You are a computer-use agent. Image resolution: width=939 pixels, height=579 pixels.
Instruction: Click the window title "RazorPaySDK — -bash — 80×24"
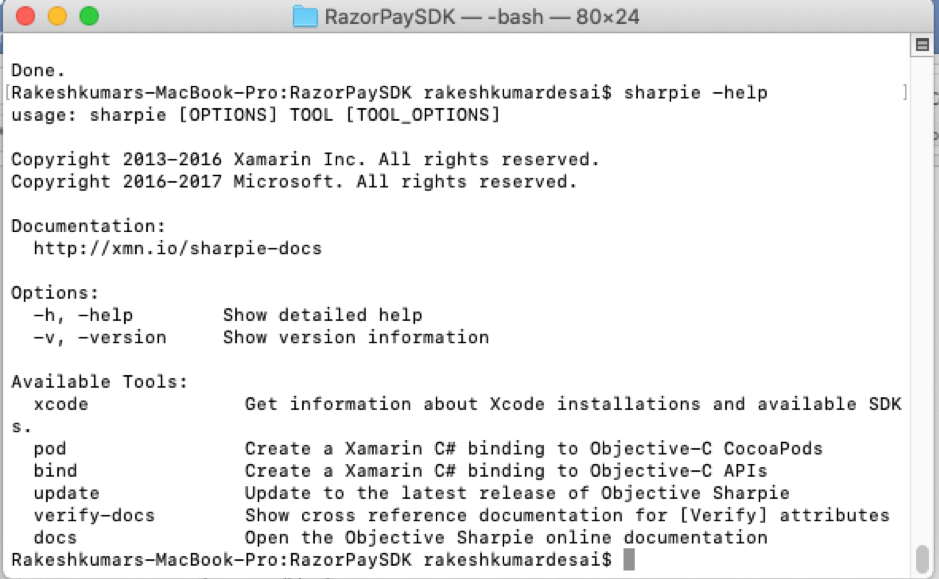pos(483,16)
